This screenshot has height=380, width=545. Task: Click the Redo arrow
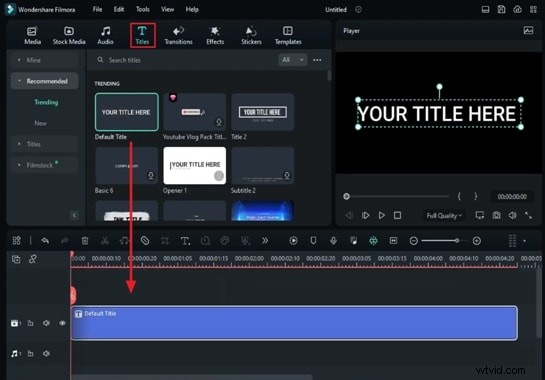point(65,241)
